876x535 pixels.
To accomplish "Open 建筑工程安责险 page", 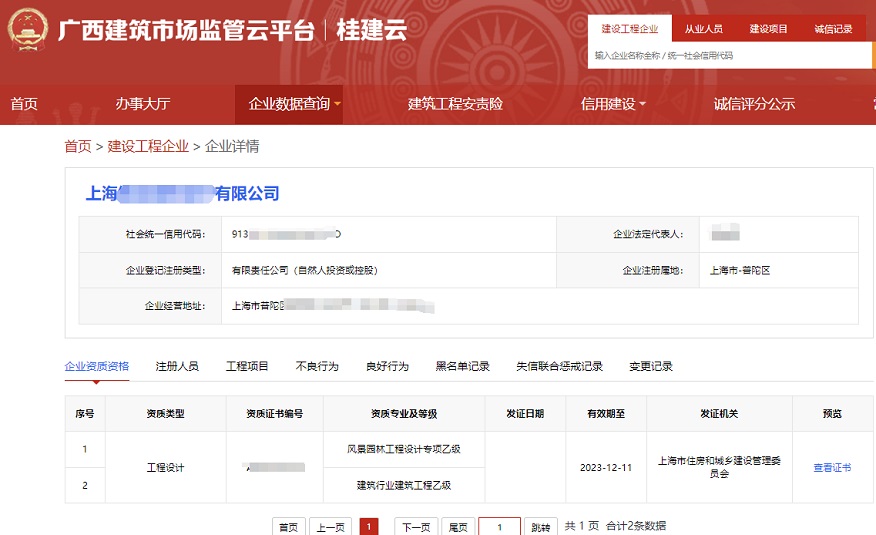I will 455,104.
